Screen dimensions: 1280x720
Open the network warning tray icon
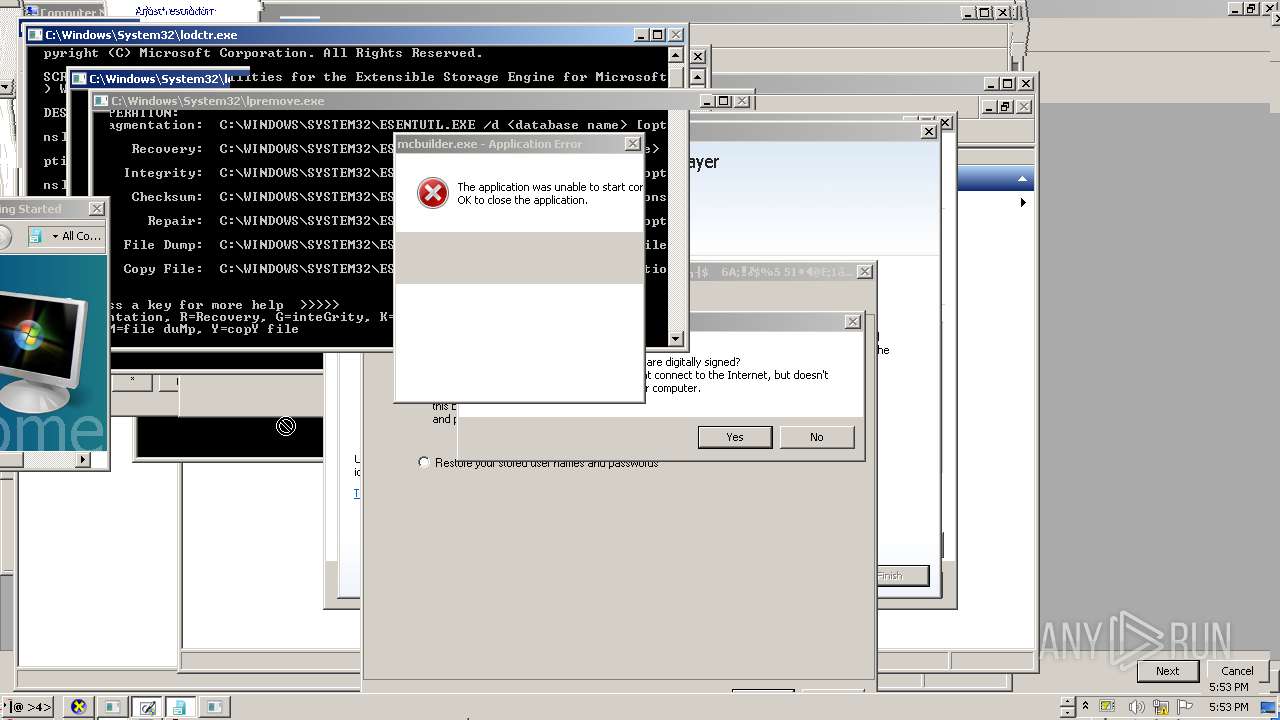[x=1161, y=707]
